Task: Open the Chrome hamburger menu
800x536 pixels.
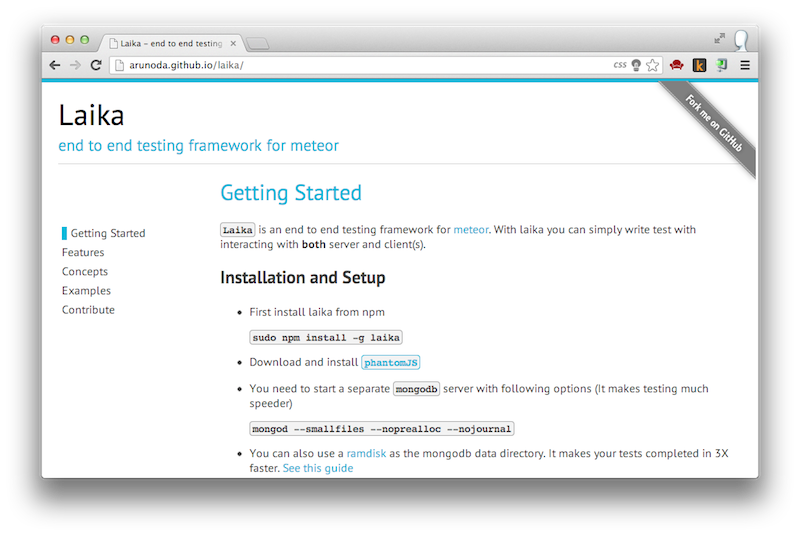Action: pos(745,65)
